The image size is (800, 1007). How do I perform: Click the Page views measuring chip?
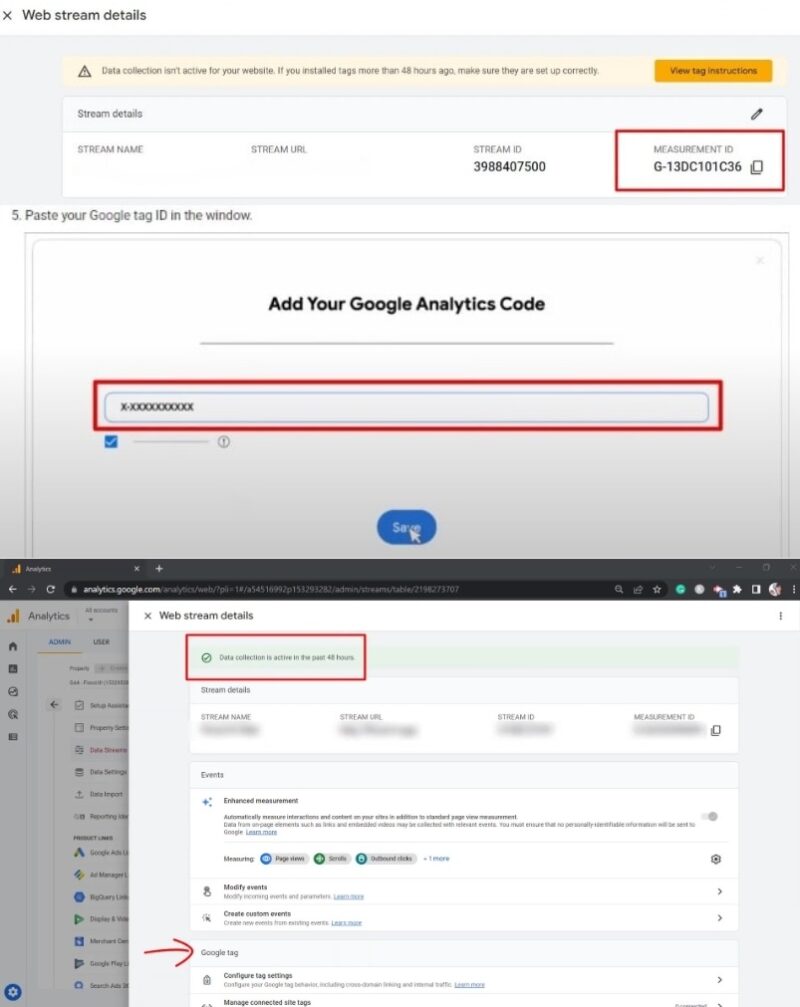tap(283, 859)
